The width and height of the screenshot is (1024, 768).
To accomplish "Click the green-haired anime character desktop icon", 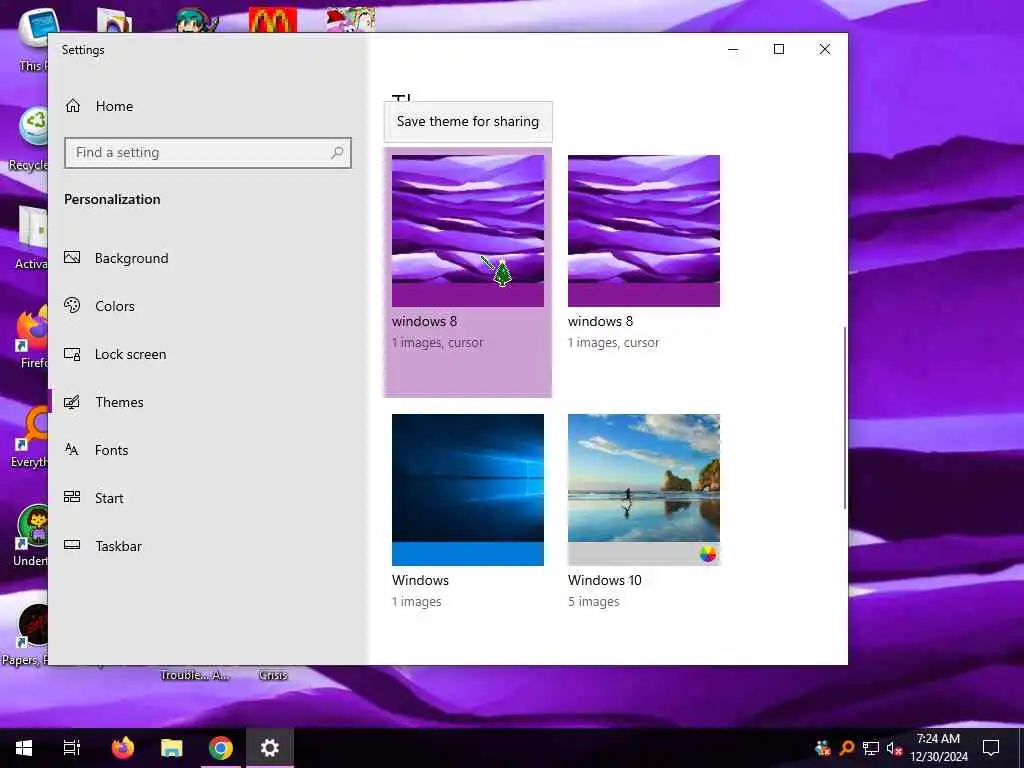I will pos(195,20).
